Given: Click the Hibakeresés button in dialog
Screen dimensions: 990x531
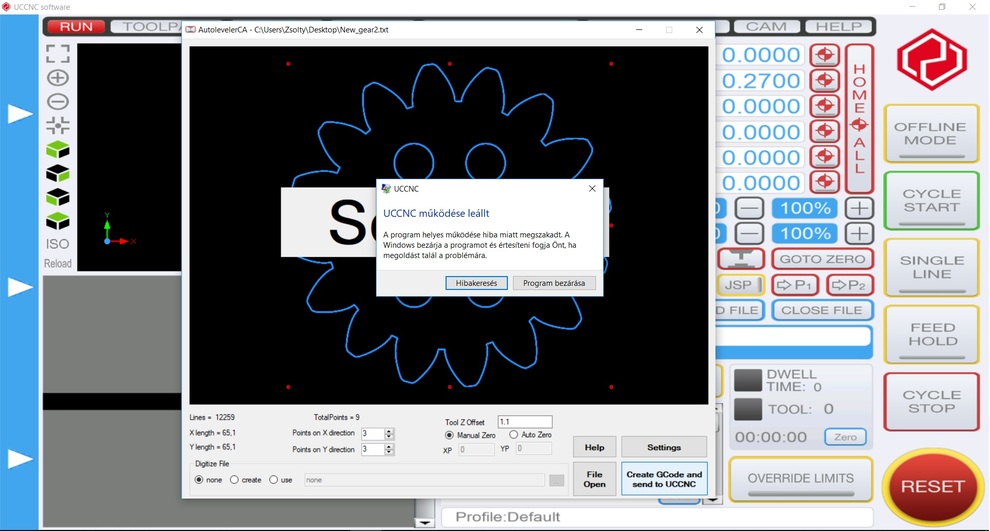Looking at the screenshot, I should pos(476,283).
